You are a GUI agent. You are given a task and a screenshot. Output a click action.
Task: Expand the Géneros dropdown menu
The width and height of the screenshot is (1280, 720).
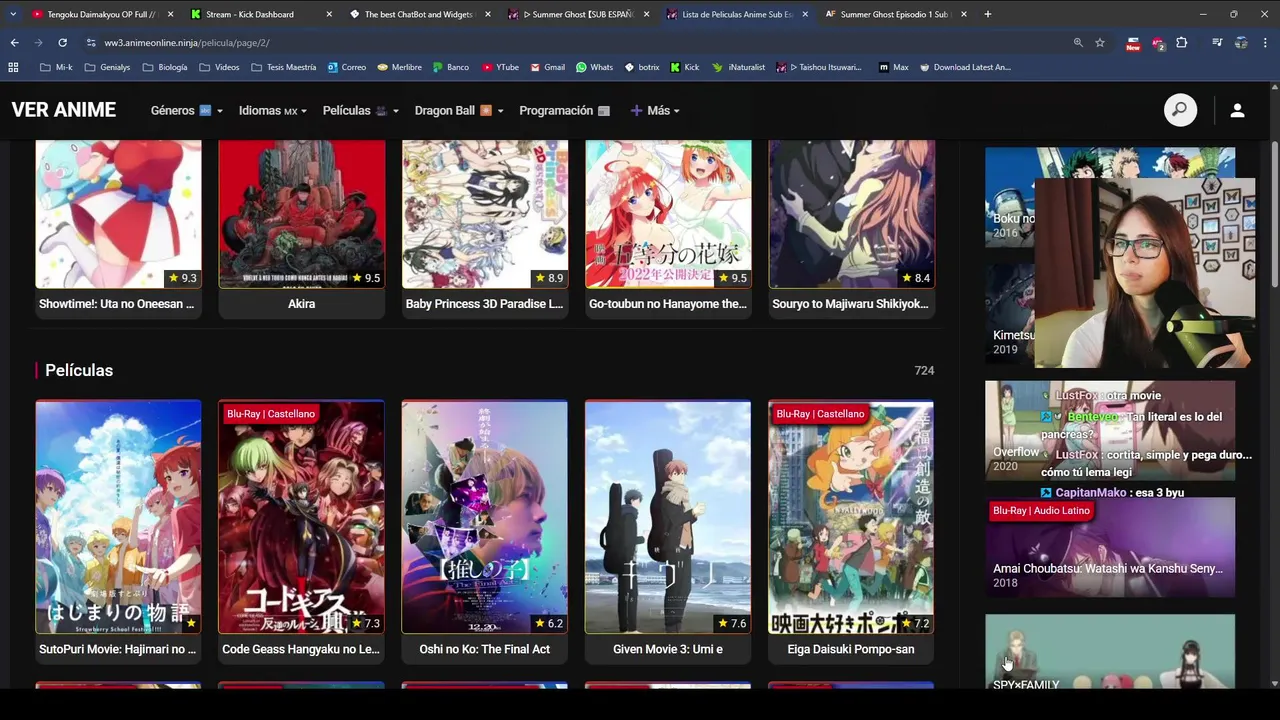(186, 110)
